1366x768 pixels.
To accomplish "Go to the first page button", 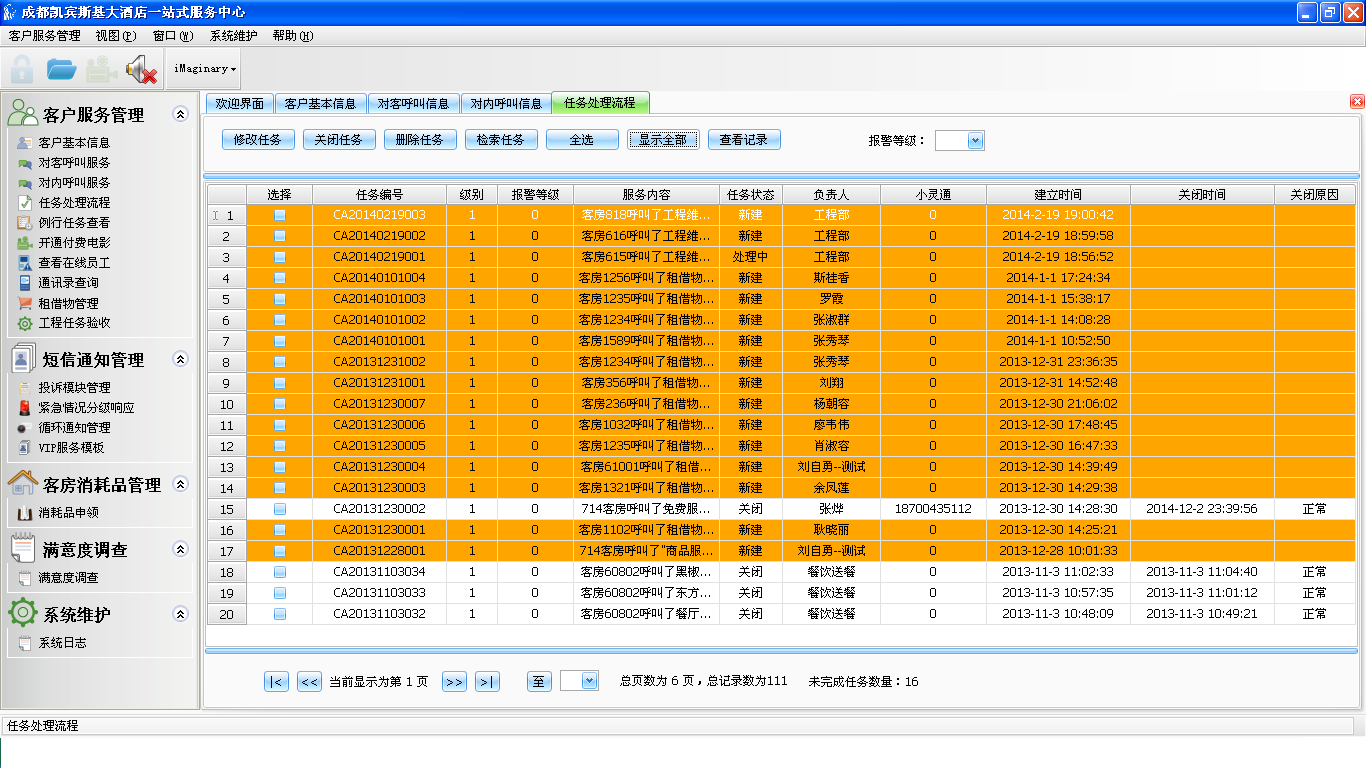I will pos(276,682).
